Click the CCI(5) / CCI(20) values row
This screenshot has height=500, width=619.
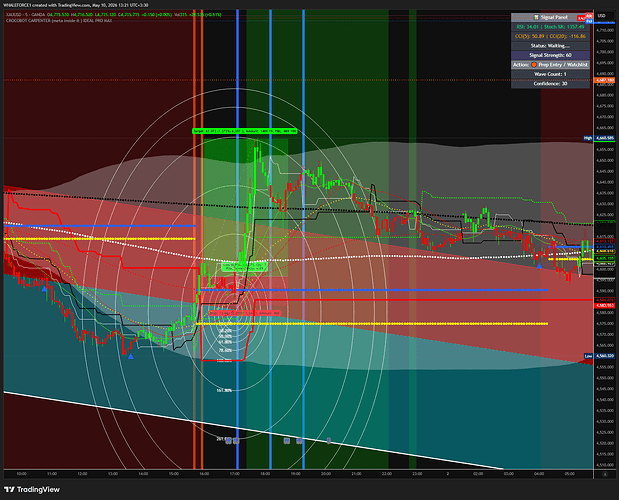click(x=550, y=36)
